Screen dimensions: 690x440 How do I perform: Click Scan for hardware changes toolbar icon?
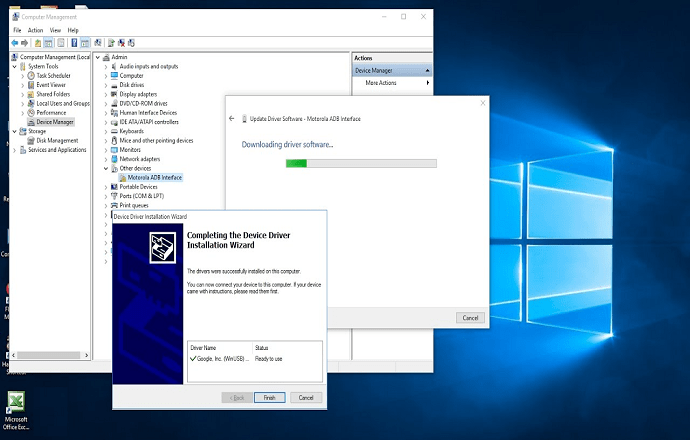point(98,43)
